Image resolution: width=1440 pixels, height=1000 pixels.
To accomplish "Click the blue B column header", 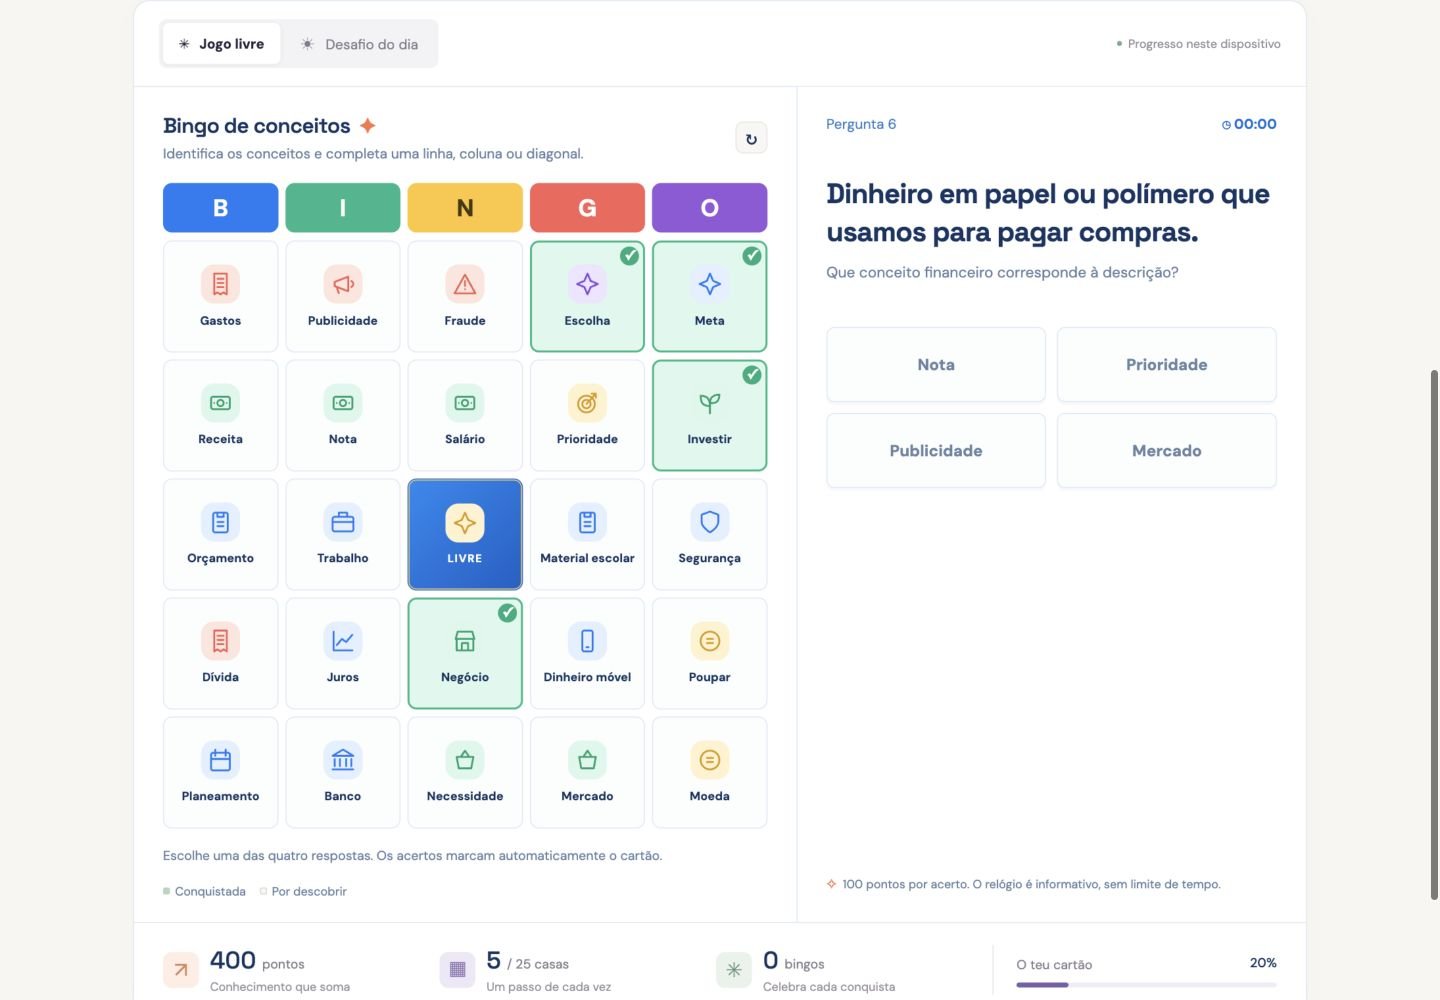I will [220, 208].
